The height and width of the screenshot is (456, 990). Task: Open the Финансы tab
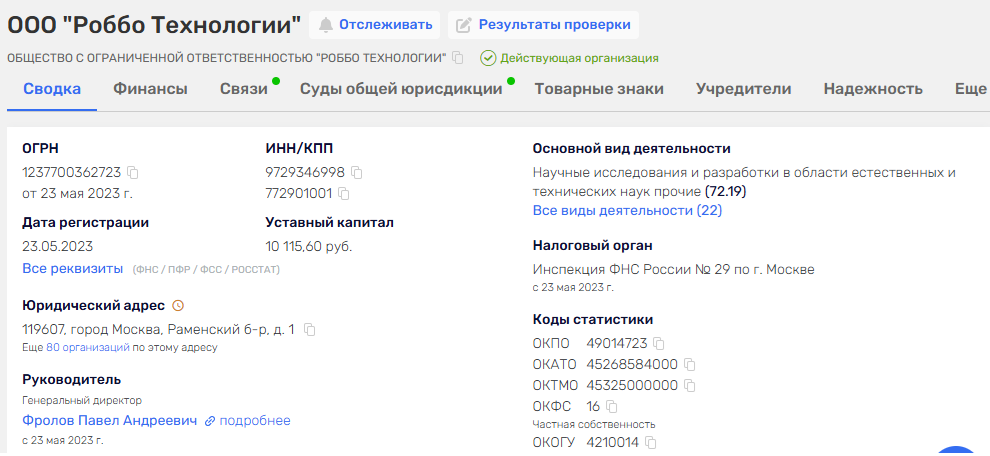(150, 89)
